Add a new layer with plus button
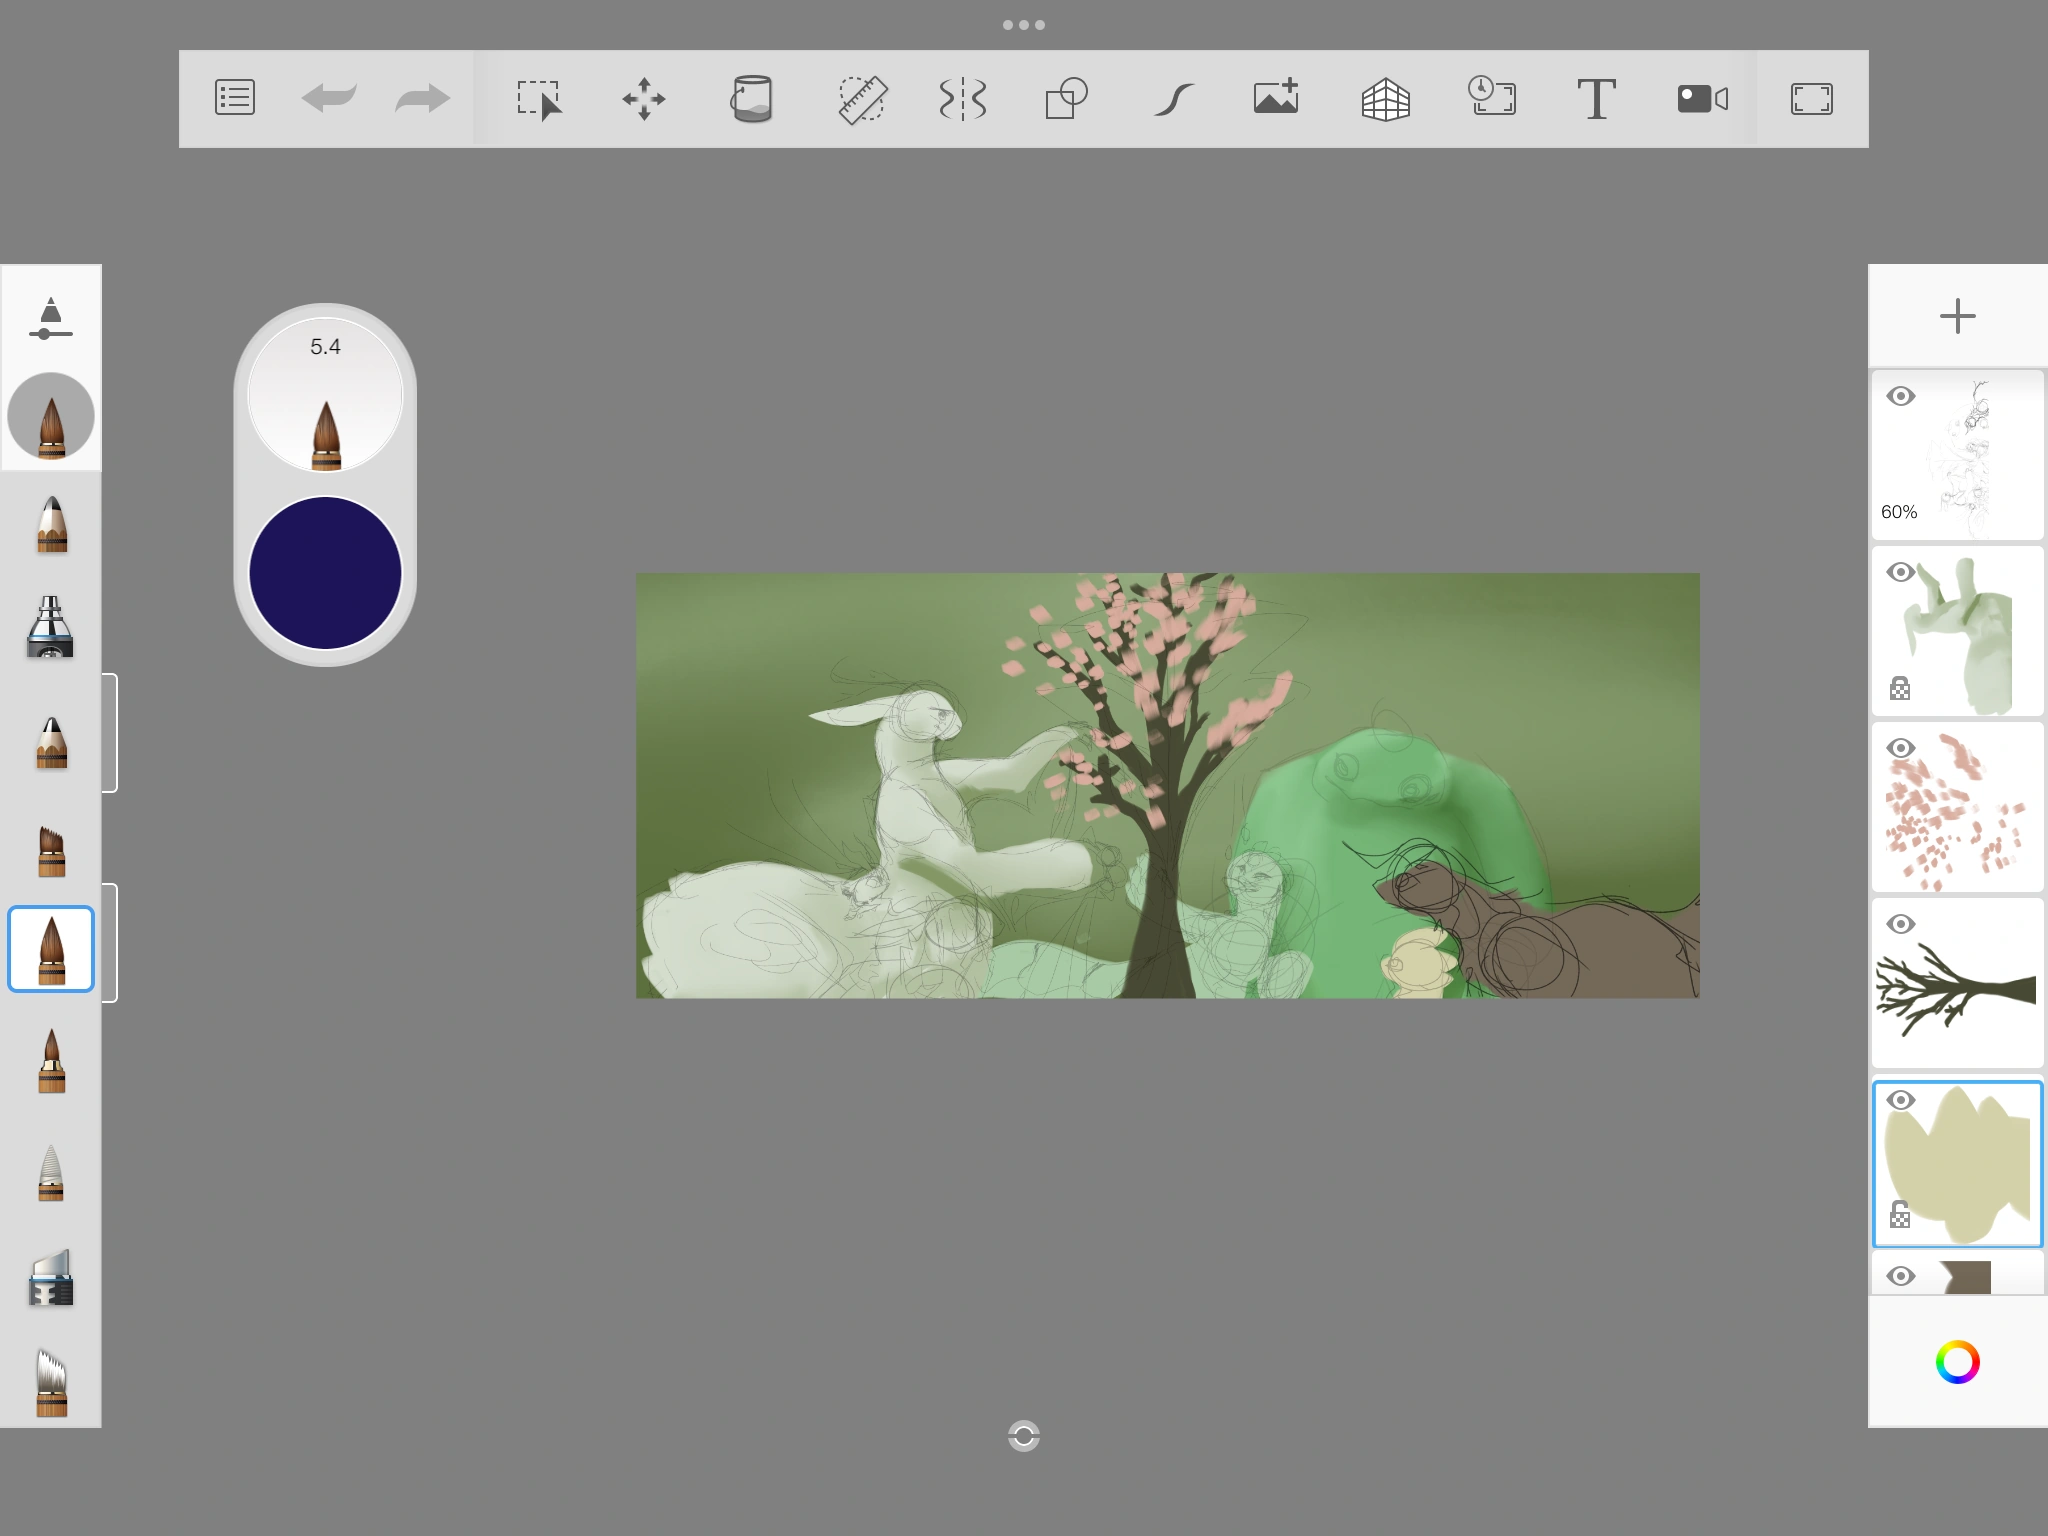The width and height of the screenshot is (2048, 1536). (1957, 316)
